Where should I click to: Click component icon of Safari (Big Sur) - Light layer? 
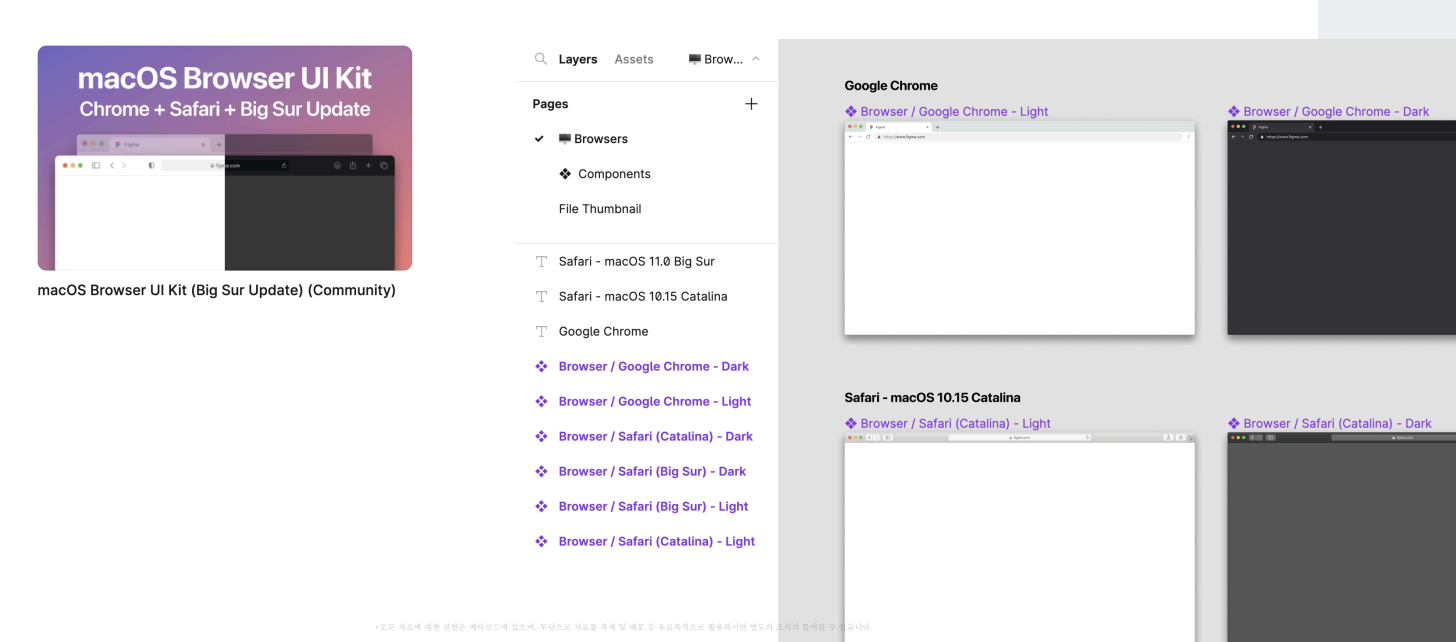tap(541, 506)
